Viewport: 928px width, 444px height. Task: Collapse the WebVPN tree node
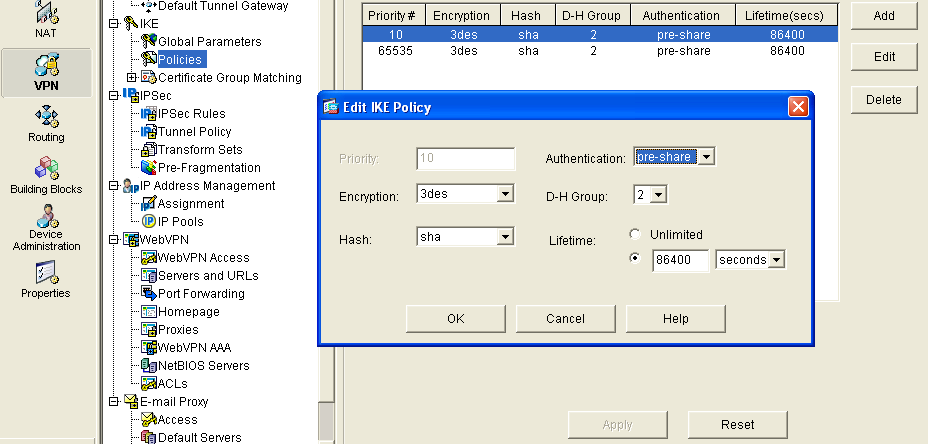click(114, 240)
